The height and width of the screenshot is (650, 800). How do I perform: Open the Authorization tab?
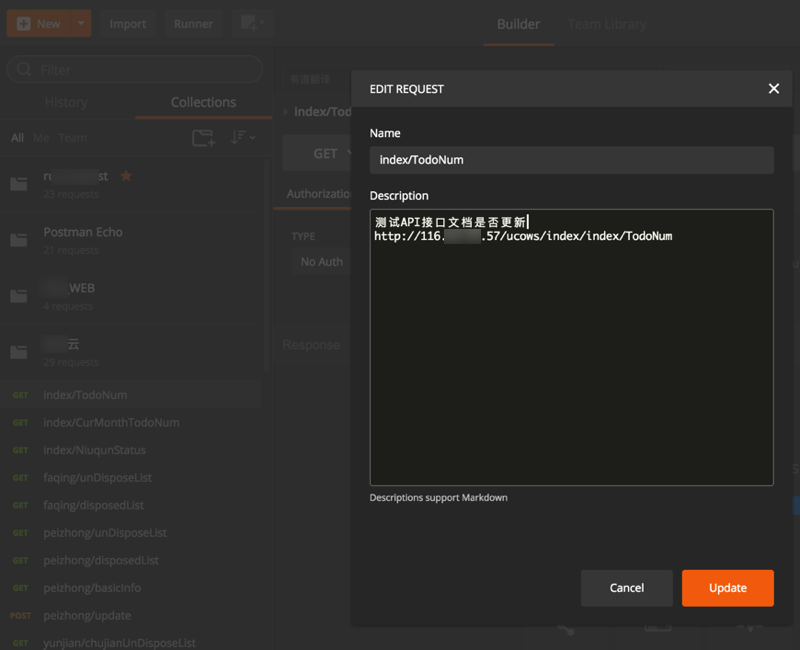(317, 194)
